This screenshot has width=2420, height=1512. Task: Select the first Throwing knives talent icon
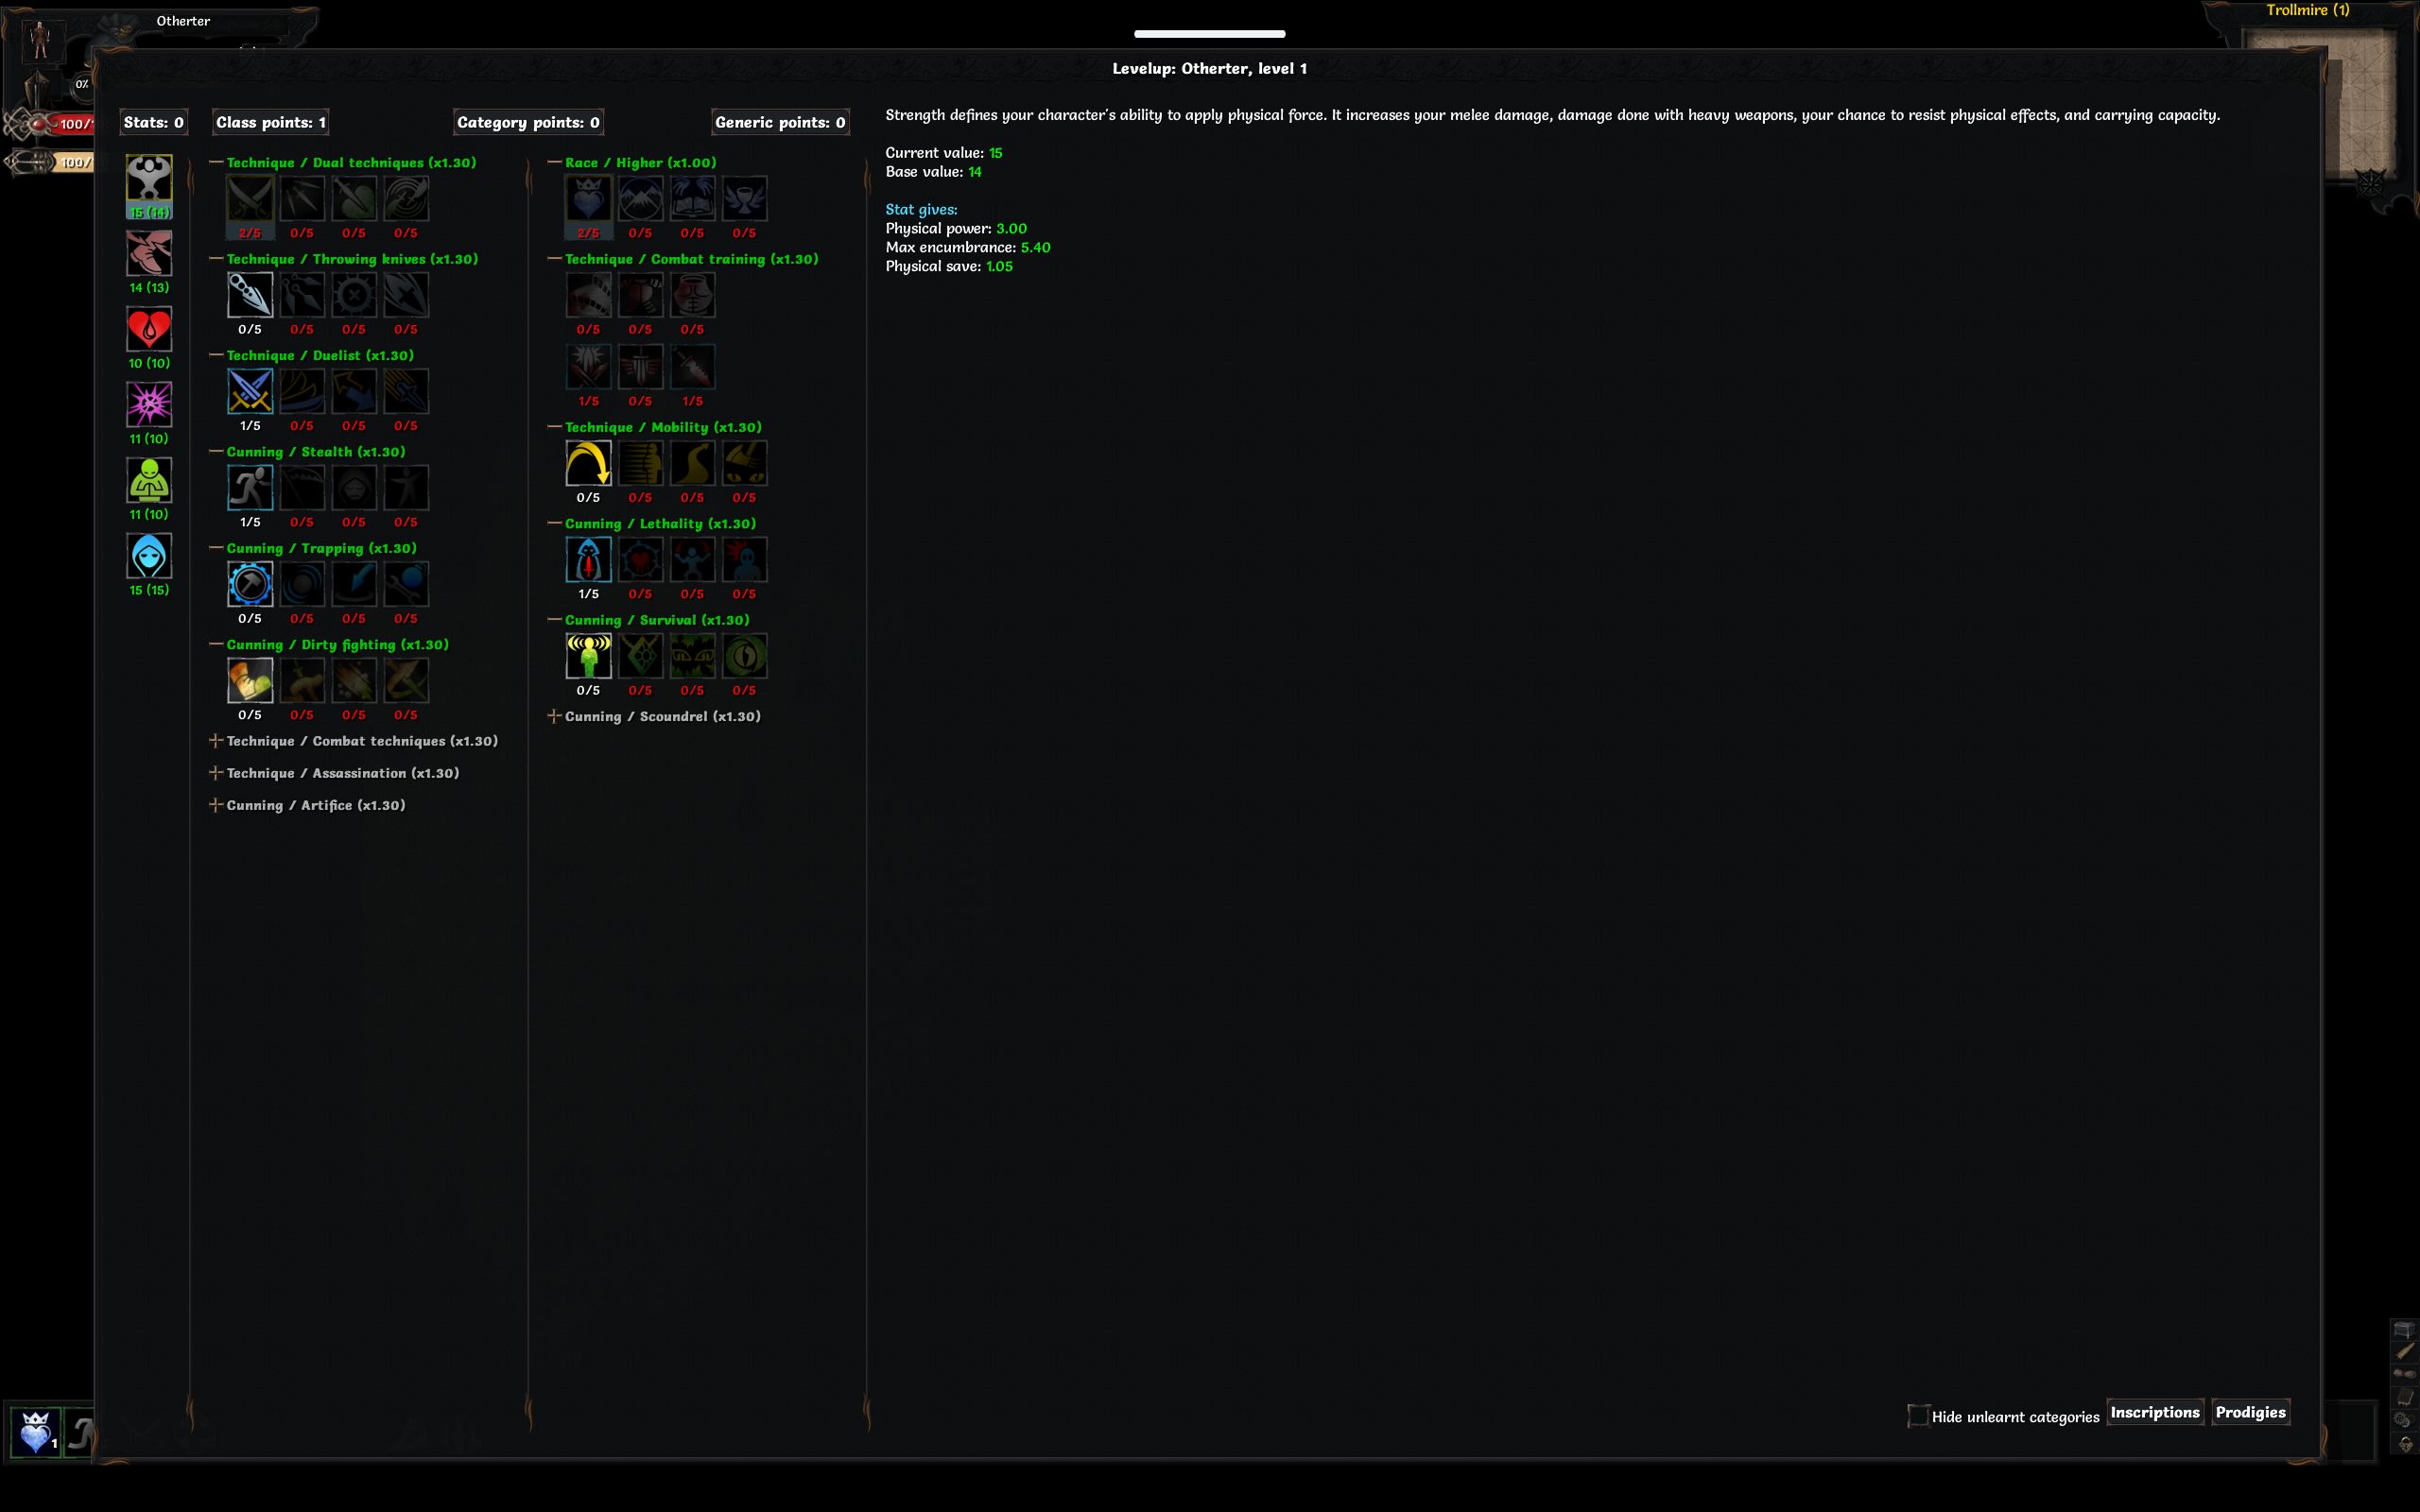click(249, 294)
